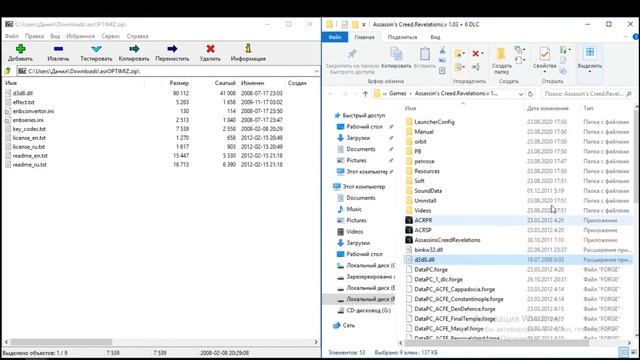The image size is (640, 360).
Task: Click Explorer's pin to Quick Access icon
Action: pos(352,53)
